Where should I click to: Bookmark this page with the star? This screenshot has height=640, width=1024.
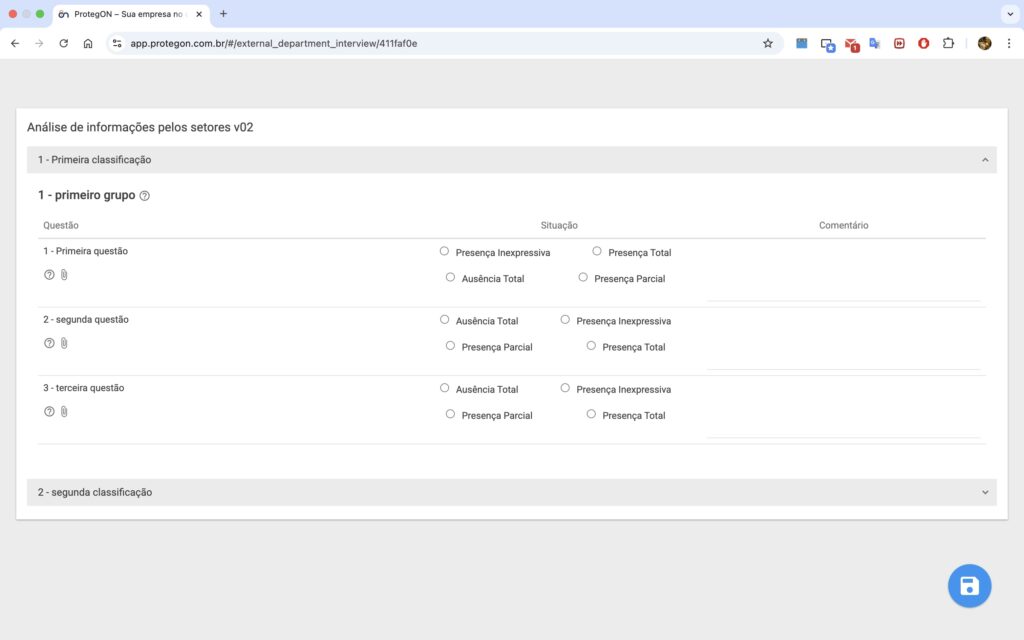tap(768, 43)
